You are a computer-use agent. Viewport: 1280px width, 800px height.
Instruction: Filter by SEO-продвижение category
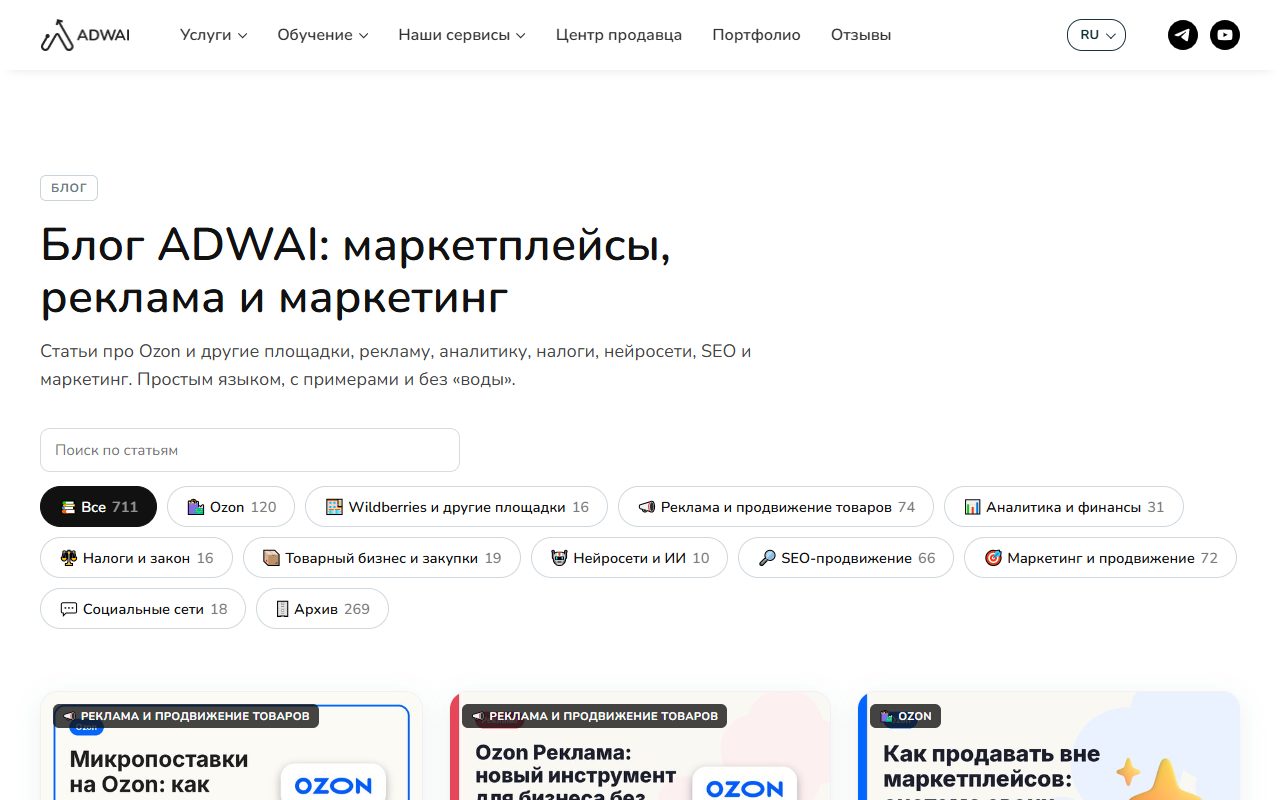846,558
